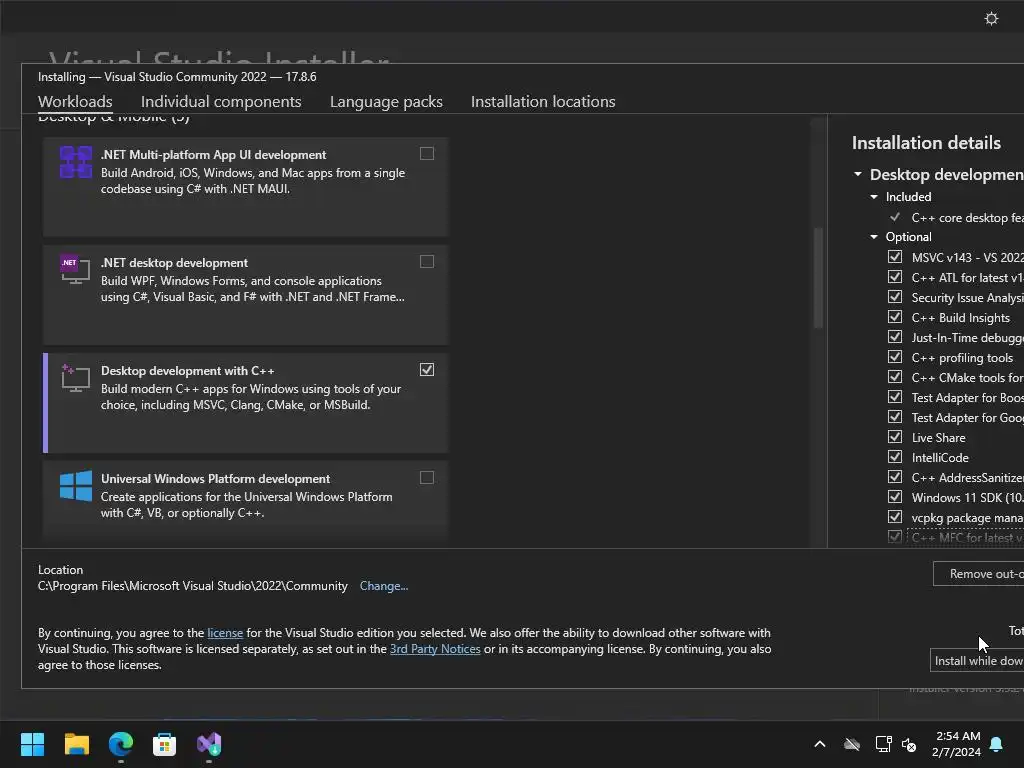Uncheck Windows 11 SDK option
The image size is (1024, 768).
(x=895, y=497)
